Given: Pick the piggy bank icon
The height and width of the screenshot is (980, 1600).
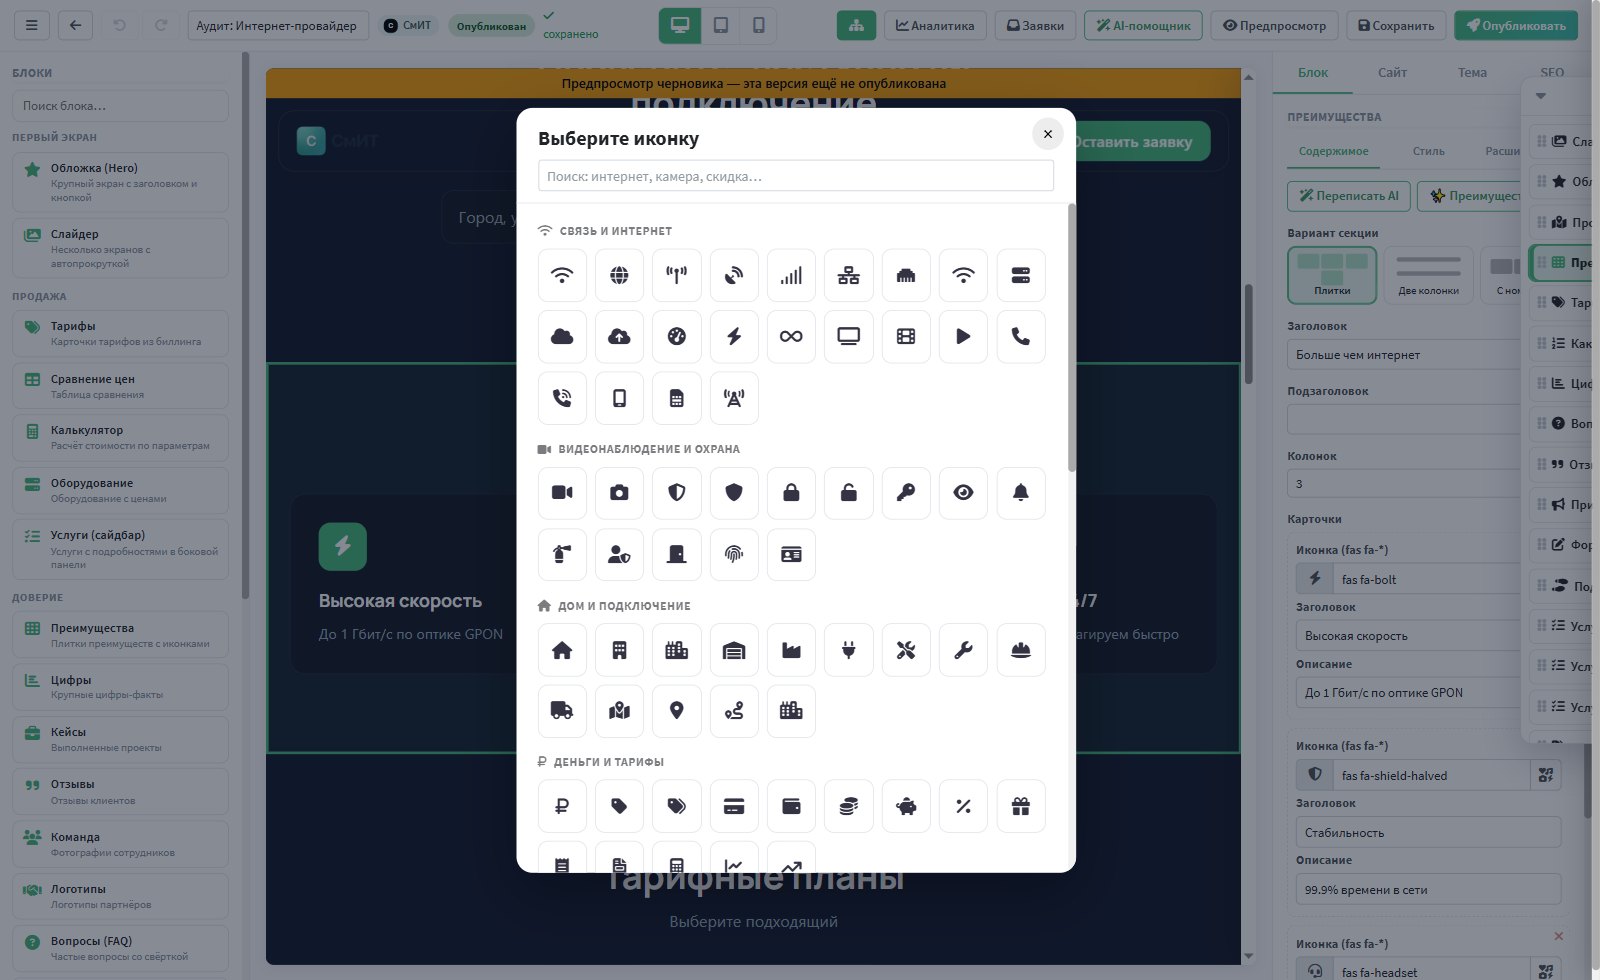Looking at the screenshot, I should 906,806.
